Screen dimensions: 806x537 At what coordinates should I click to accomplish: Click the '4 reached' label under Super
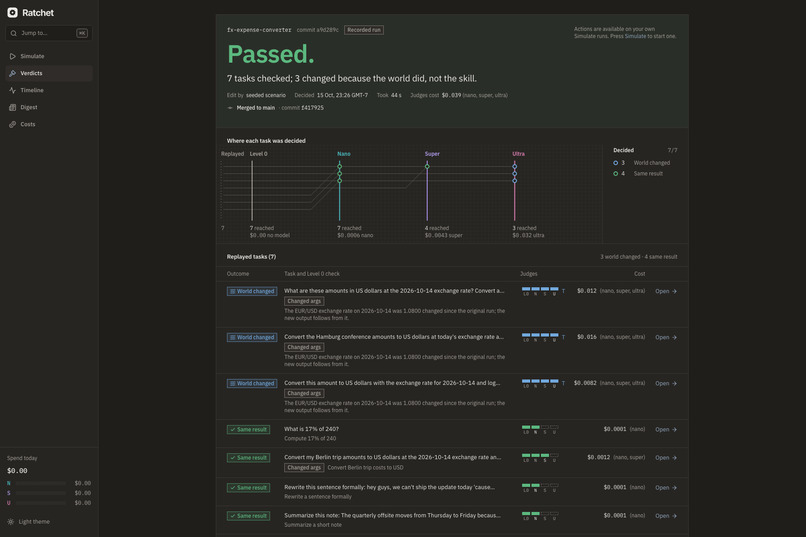[x=437, y=228]
